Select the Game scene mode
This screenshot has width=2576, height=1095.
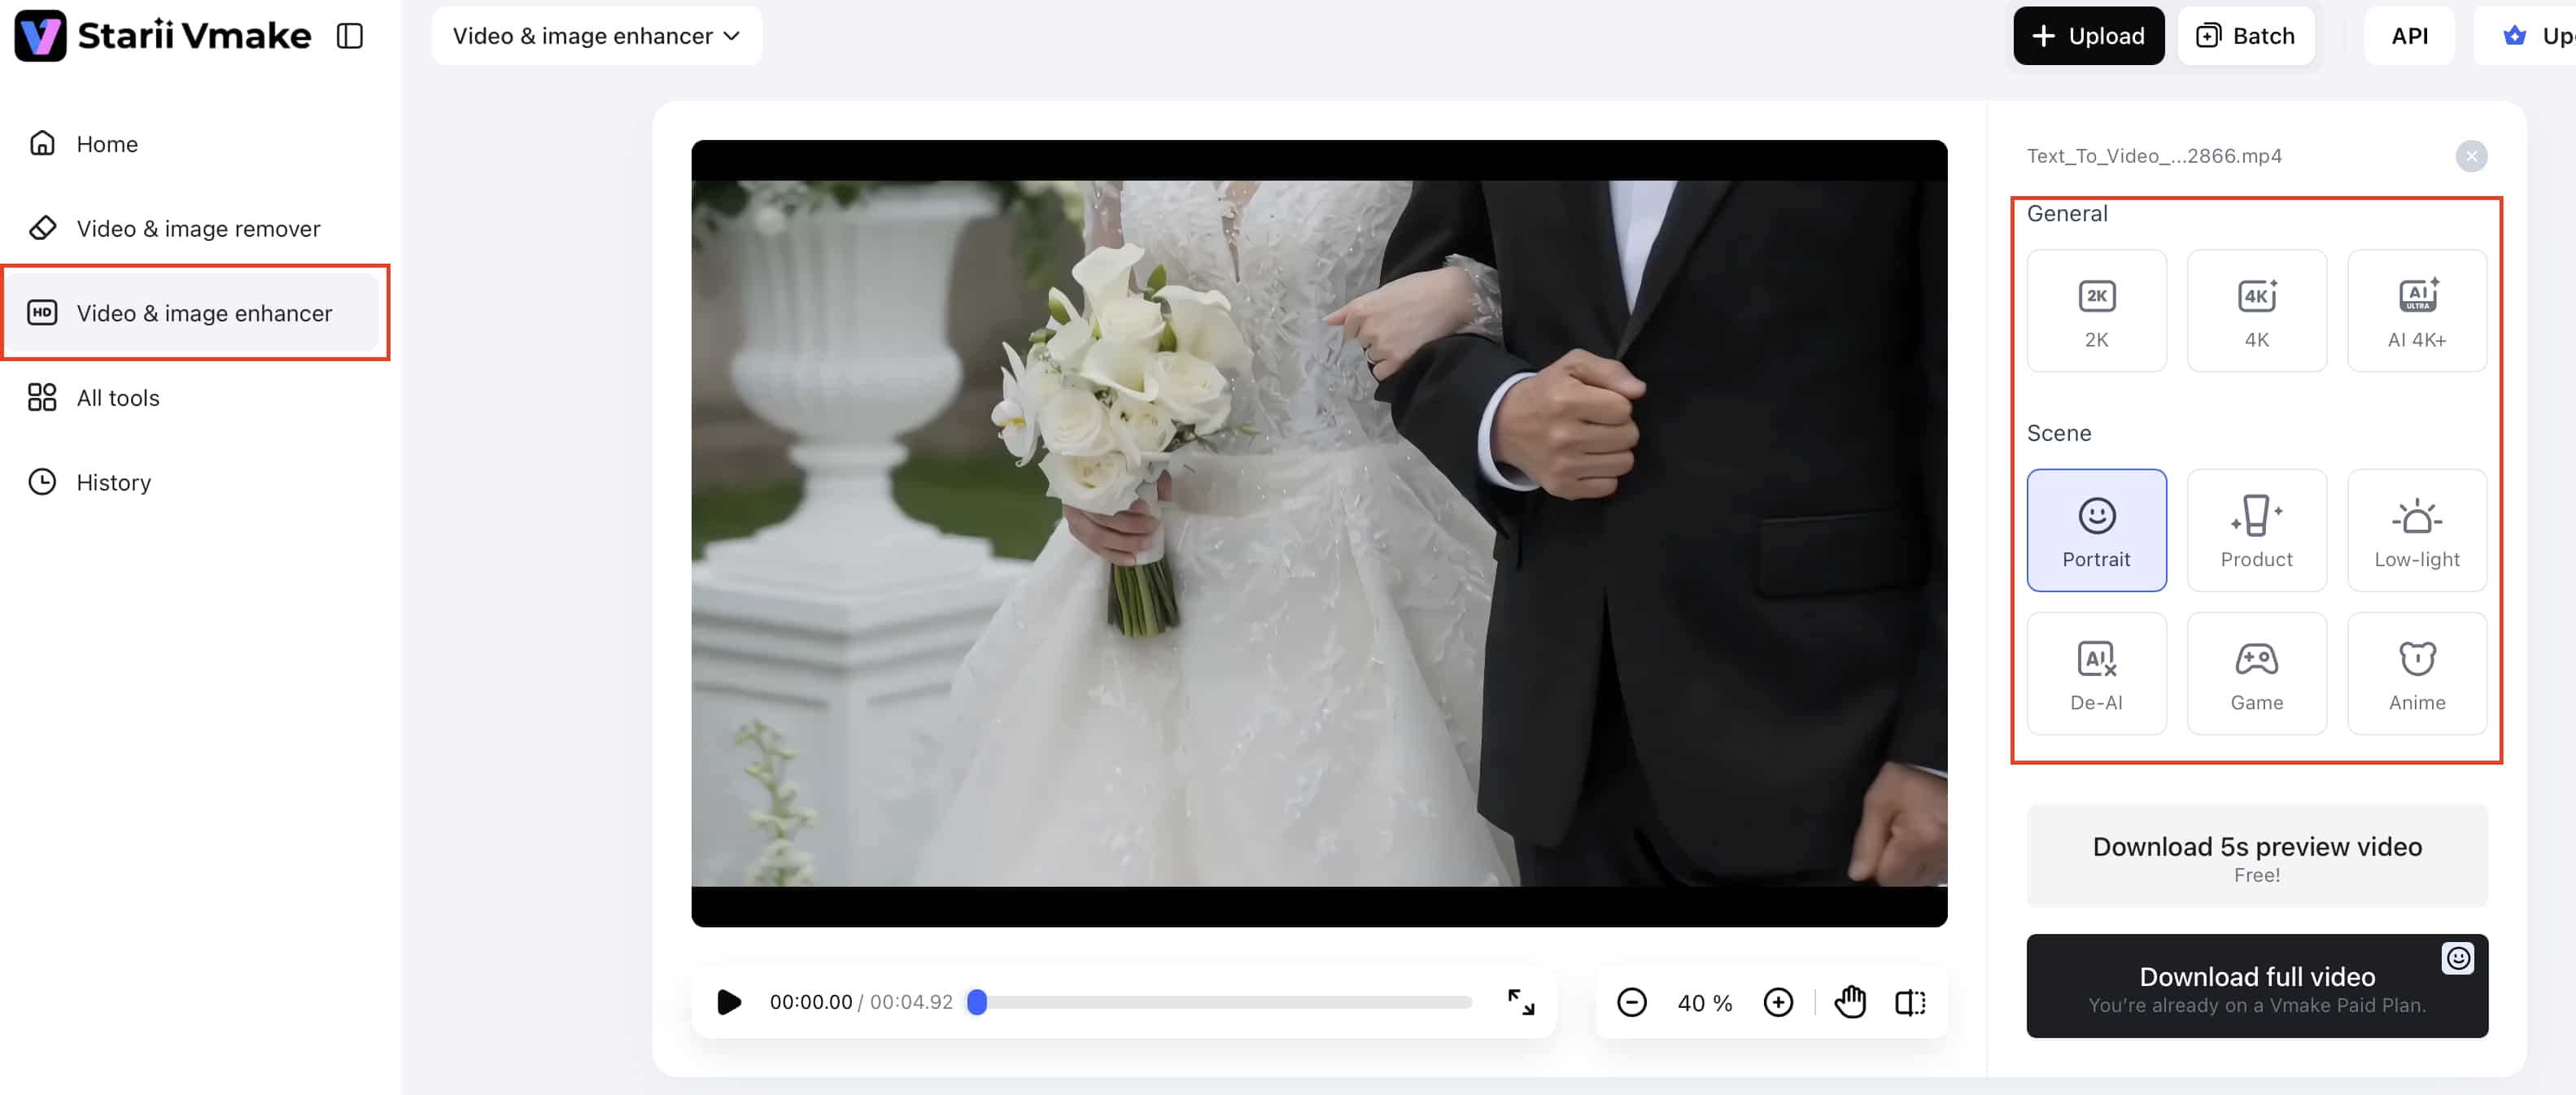2257,674
